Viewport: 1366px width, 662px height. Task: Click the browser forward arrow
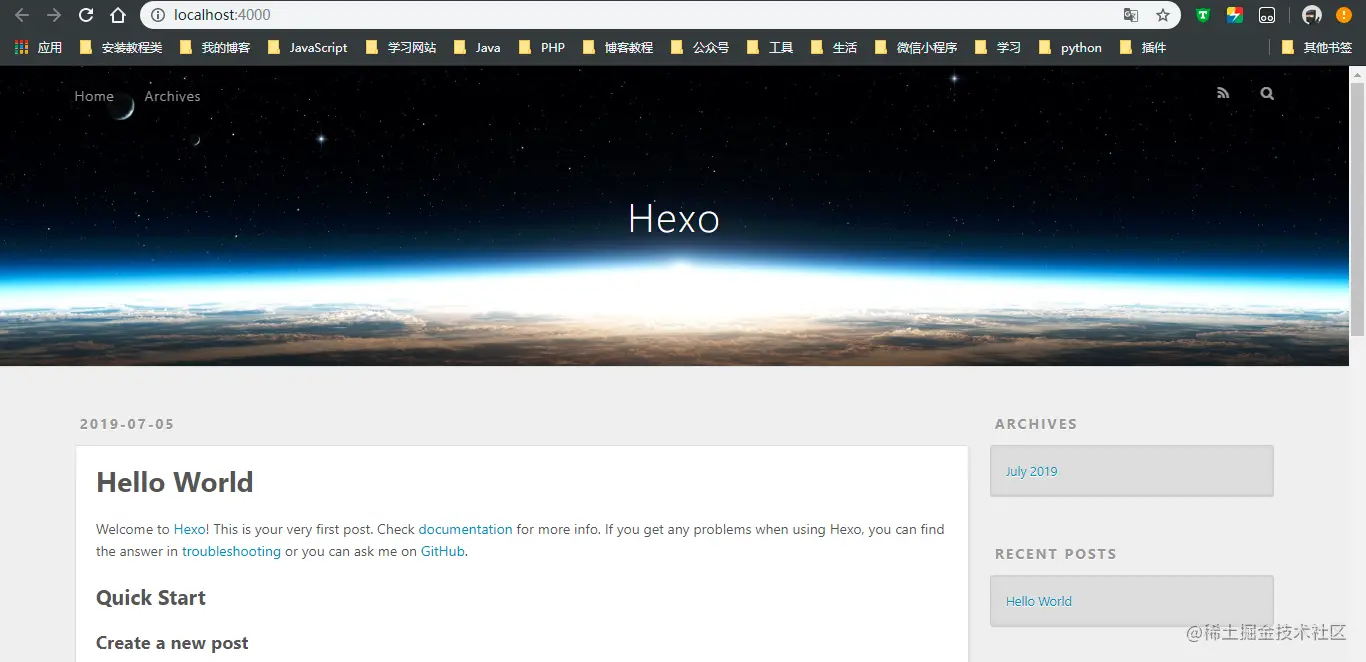(x=54, y=15)
